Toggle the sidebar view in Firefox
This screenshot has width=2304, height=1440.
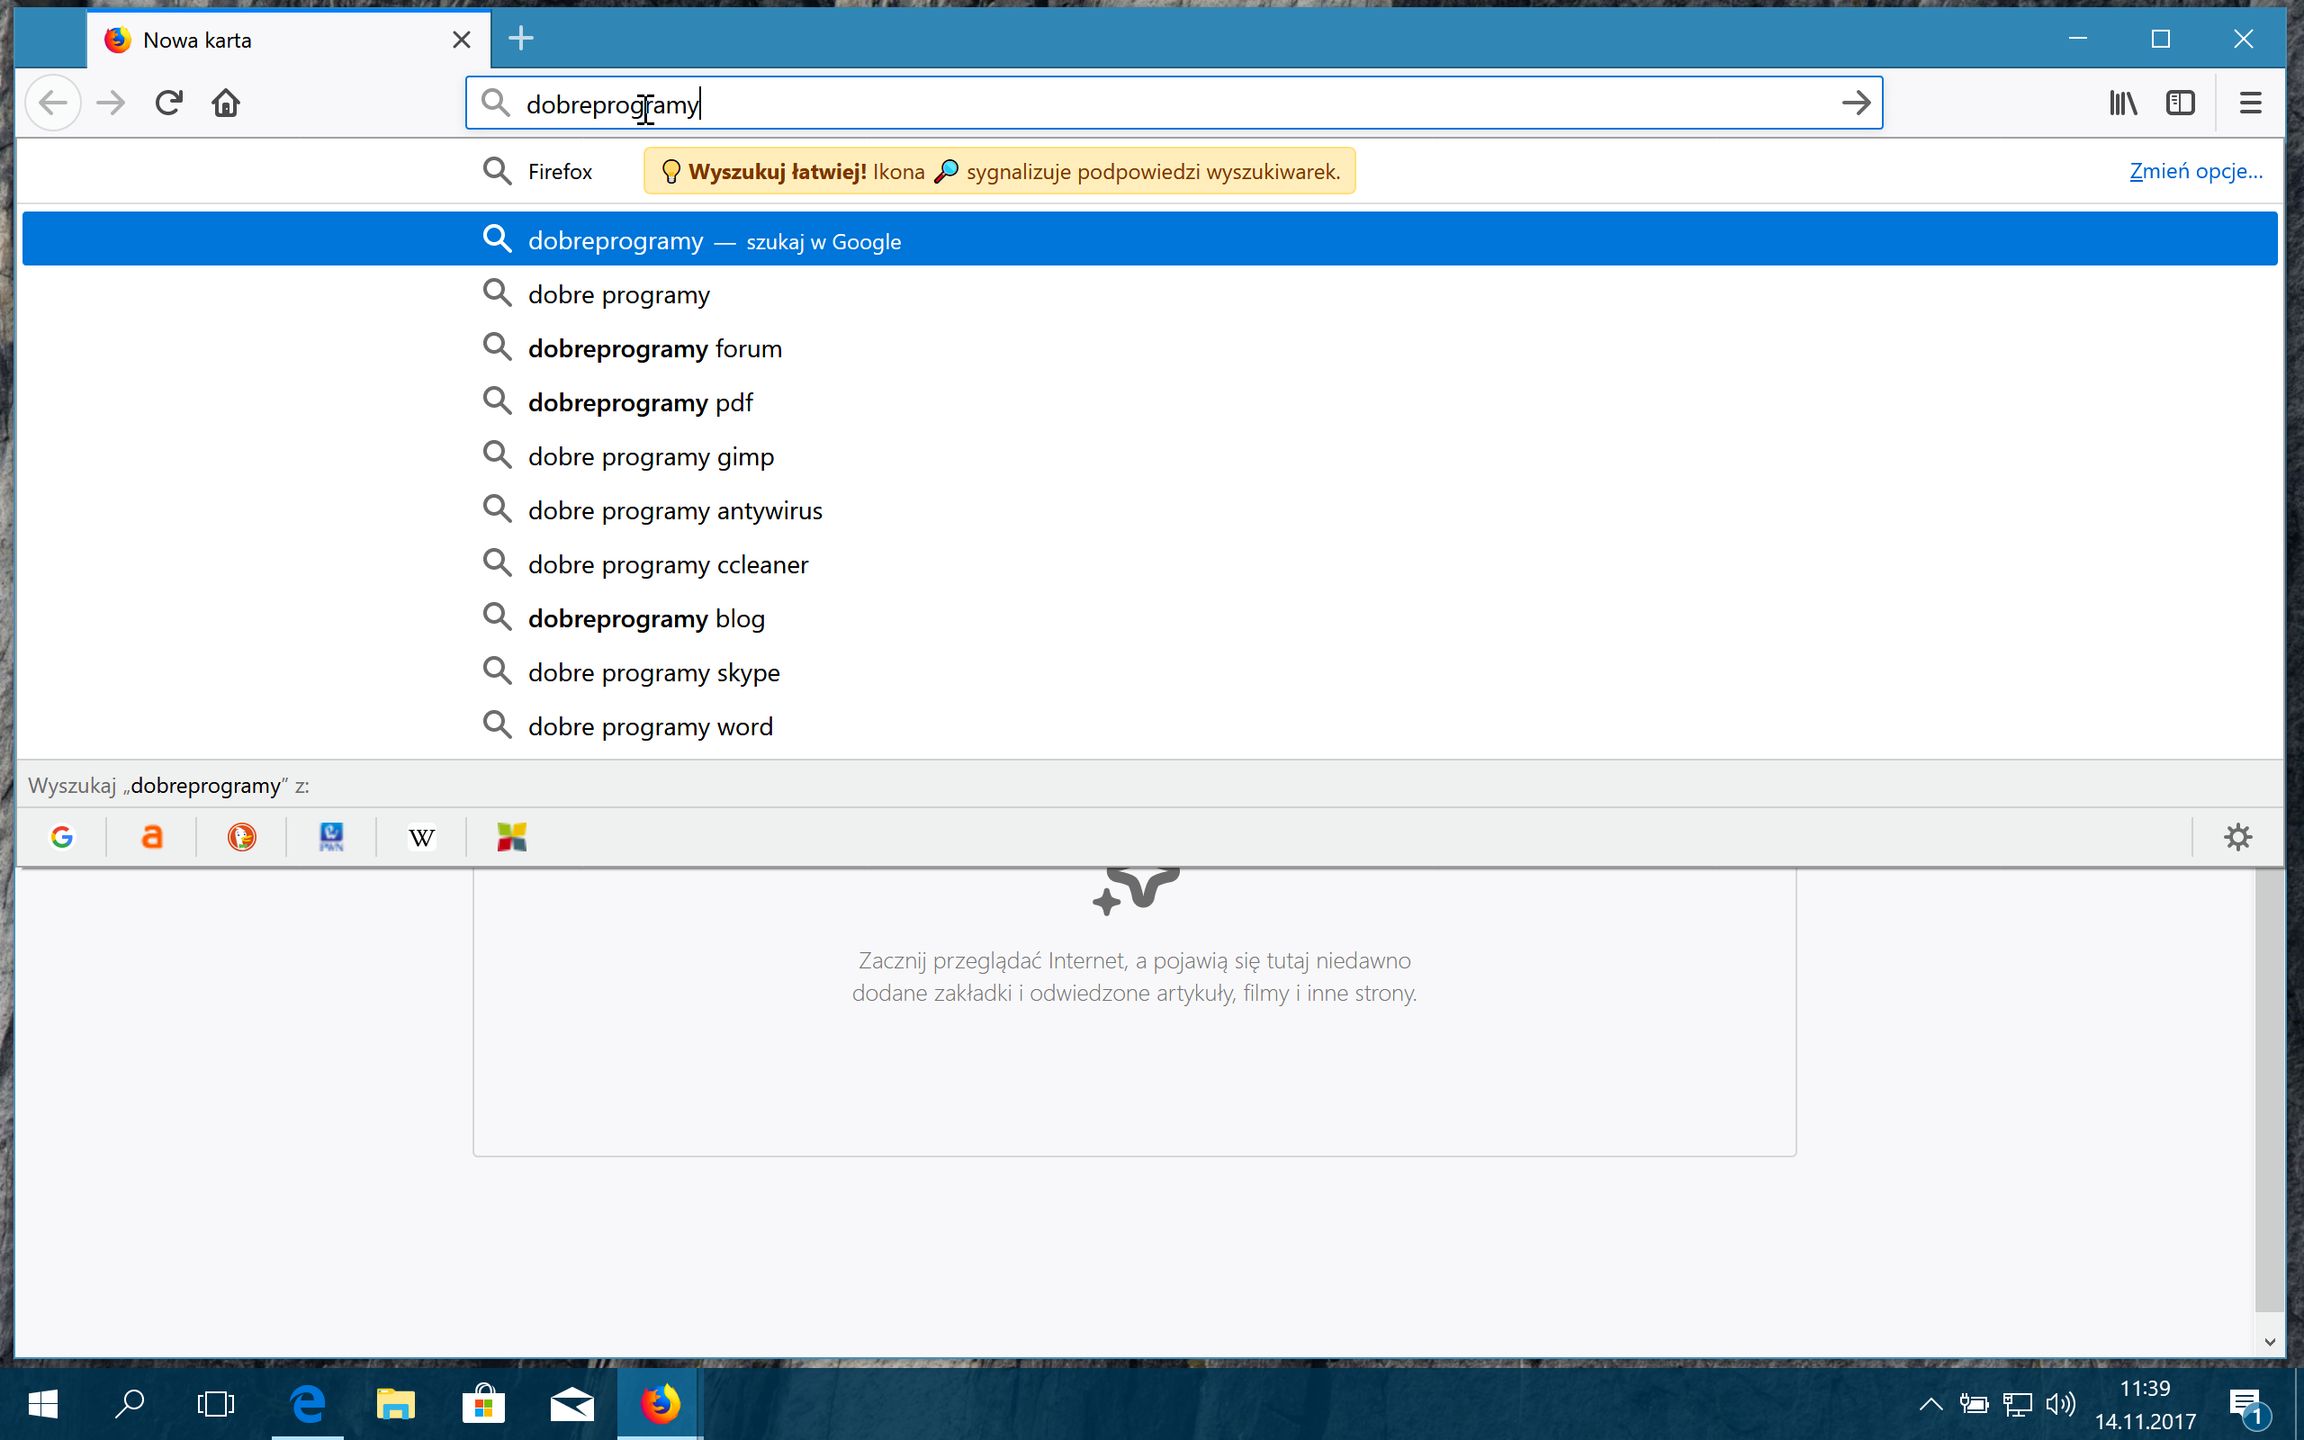point(2180,102)
